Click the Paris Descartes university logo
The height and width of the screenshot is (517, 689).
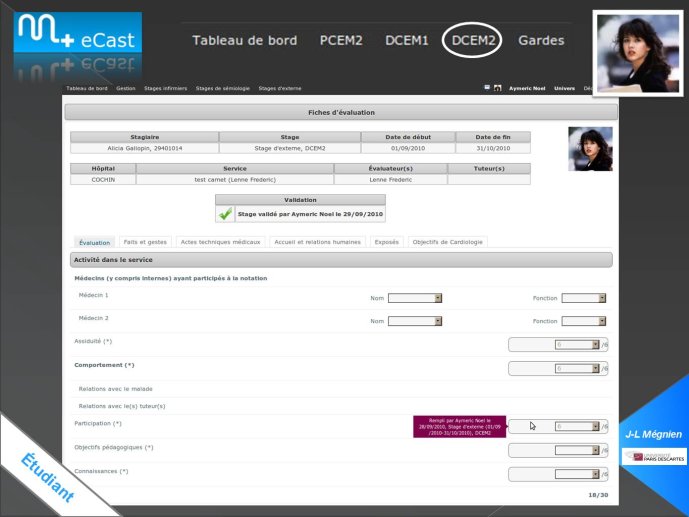(x=654, y=456)
